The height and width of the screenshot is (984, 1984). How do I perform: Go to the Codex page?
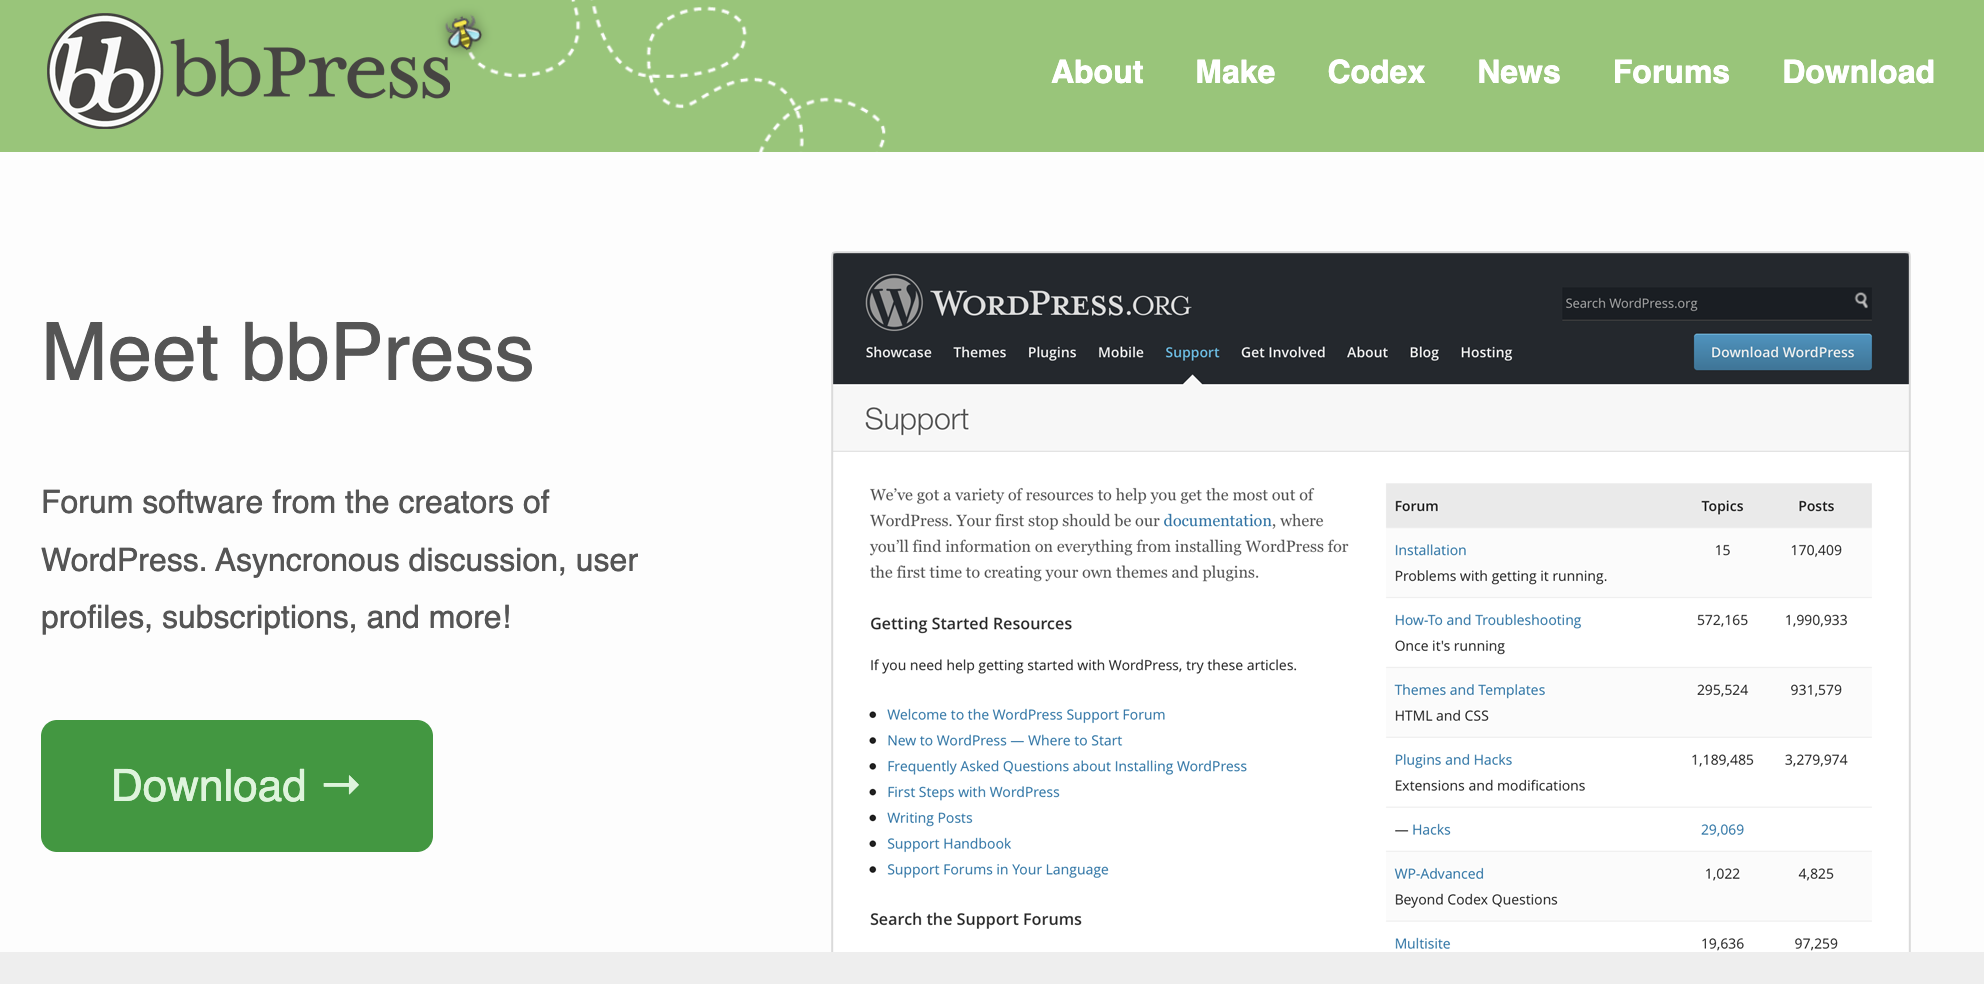[x=1376, y=72]
